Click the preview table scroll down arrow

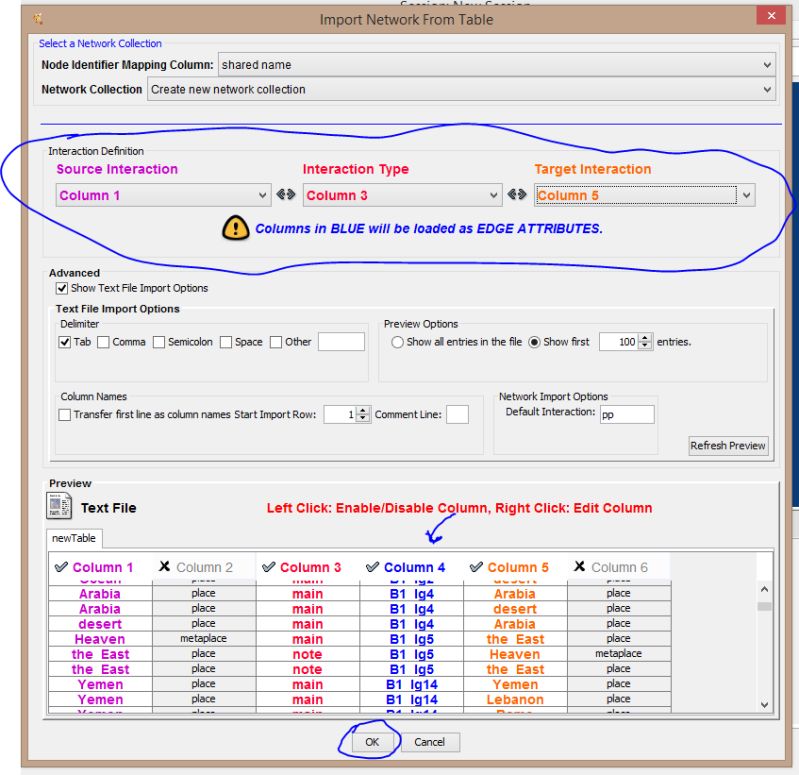(764, 705)
